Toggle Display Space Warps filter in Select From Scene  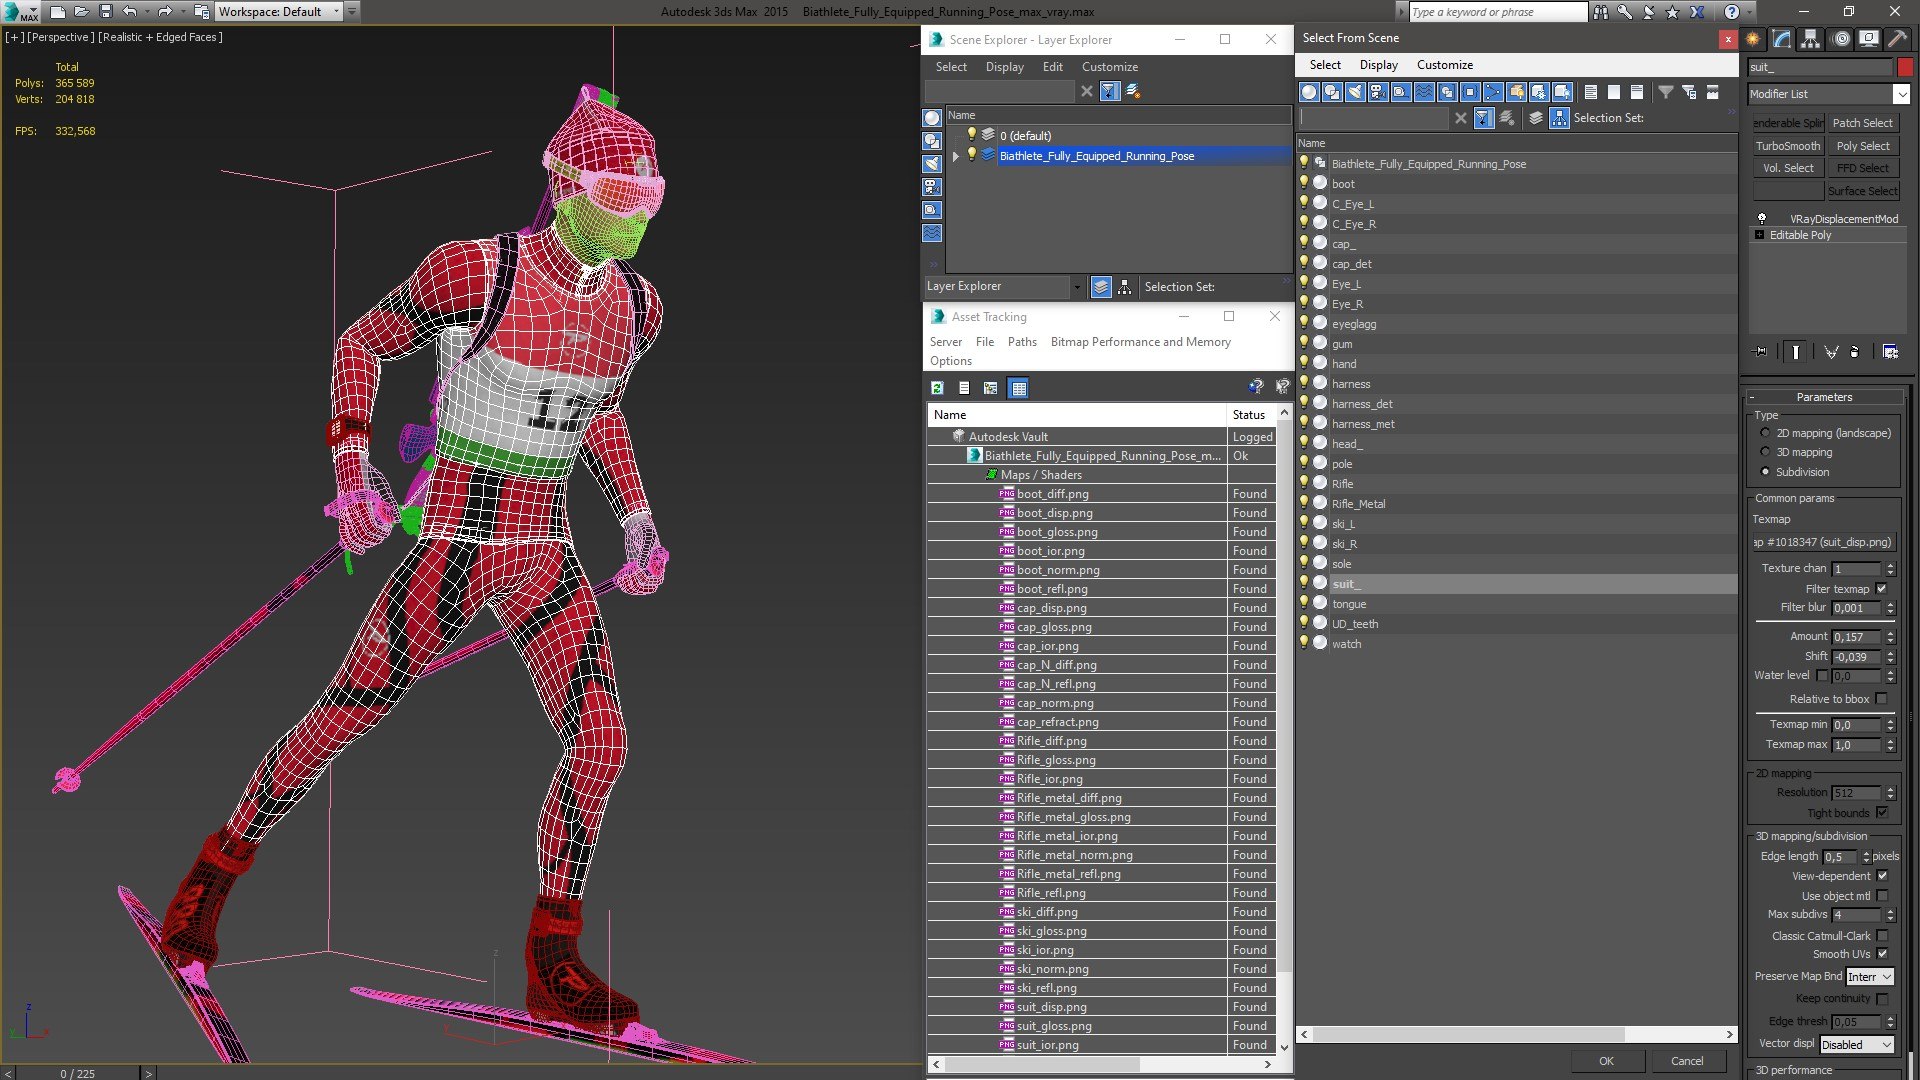(1424, 92)
